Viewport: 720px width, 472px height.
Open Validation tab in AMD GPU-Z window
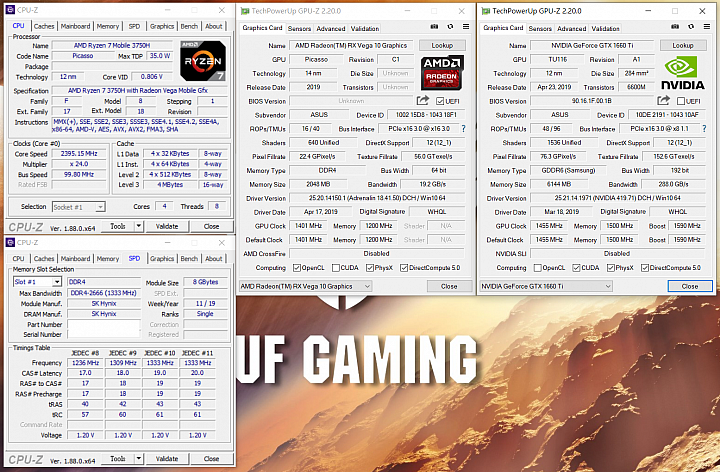click(365, 28)
